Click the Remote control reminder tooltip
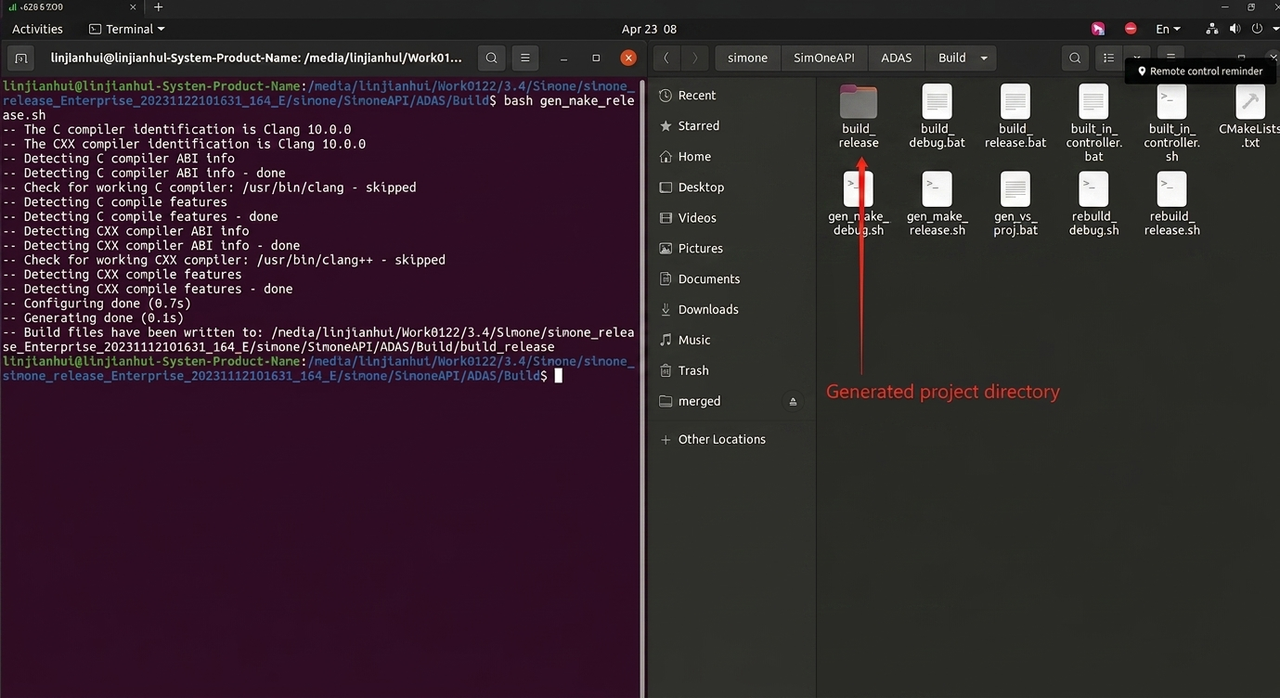The image size is (1280, 698). [1200, 71]
